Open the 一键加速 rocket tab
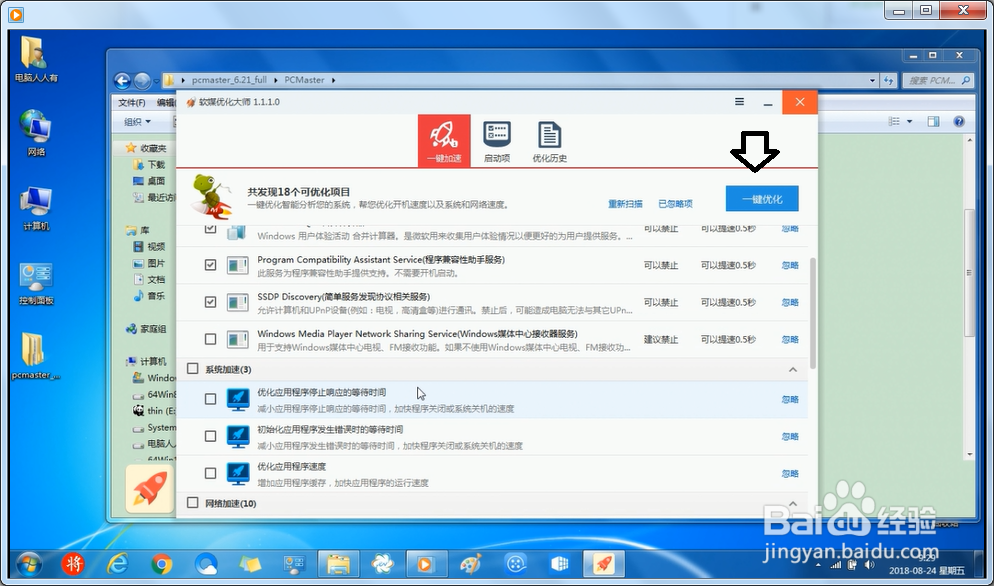The height and width of the screenshot is (586, 994). pos(444,140)
